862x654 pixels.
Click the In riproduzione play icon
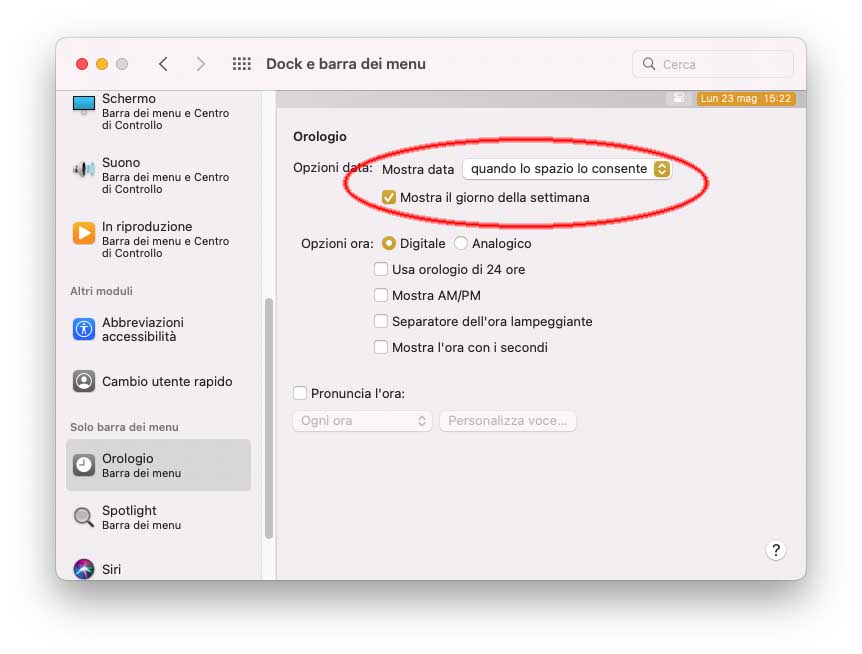point(84,233)
